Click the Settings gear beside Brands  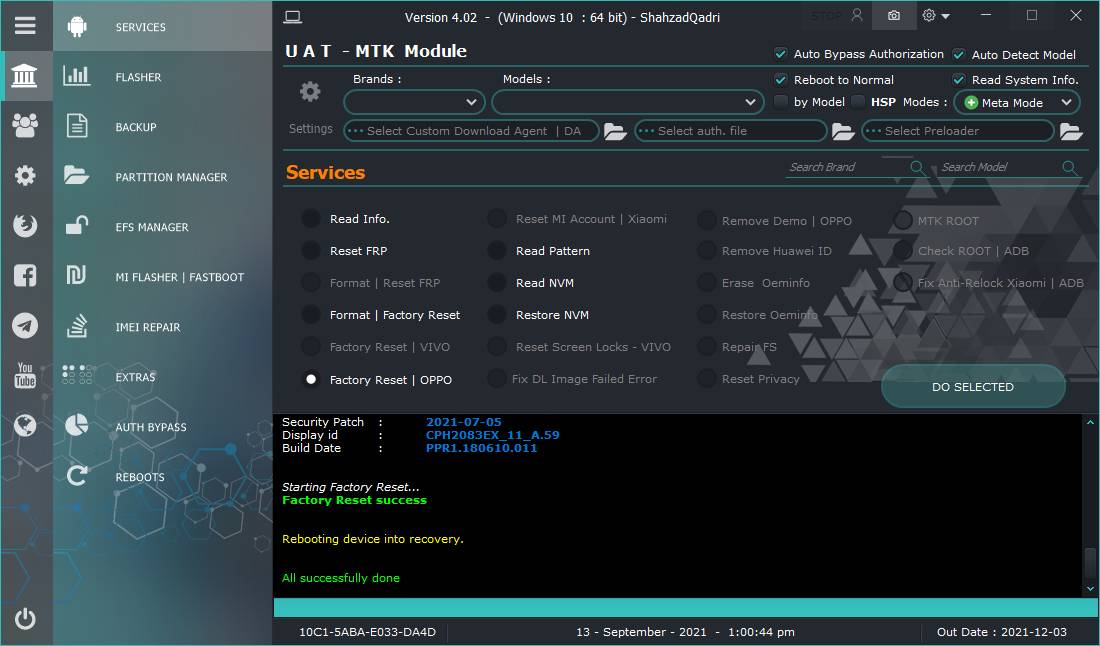(310, 92)
